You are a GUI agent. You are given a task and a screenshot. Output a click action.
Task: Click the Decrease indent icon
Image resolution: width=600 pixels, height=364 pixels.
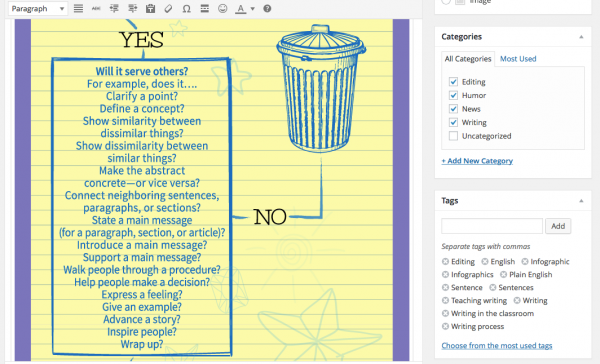pos(114,8)
